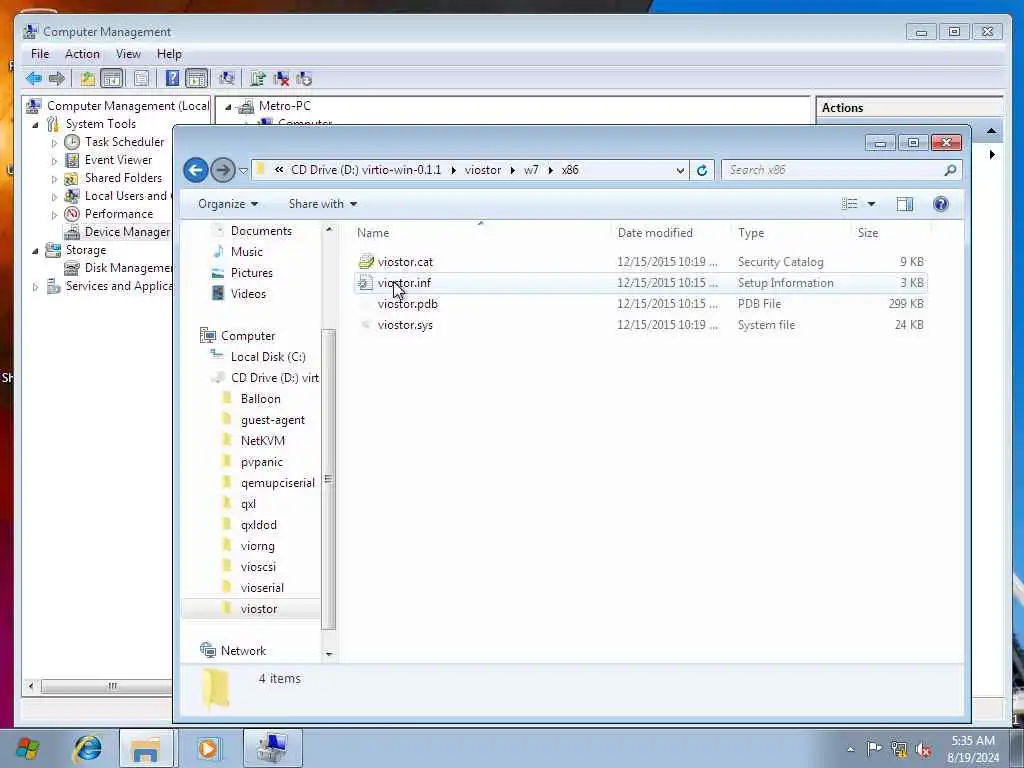1024x768 pixels.
Task: Expand the Task Scheduler tree node
Action: click(54, 142)
